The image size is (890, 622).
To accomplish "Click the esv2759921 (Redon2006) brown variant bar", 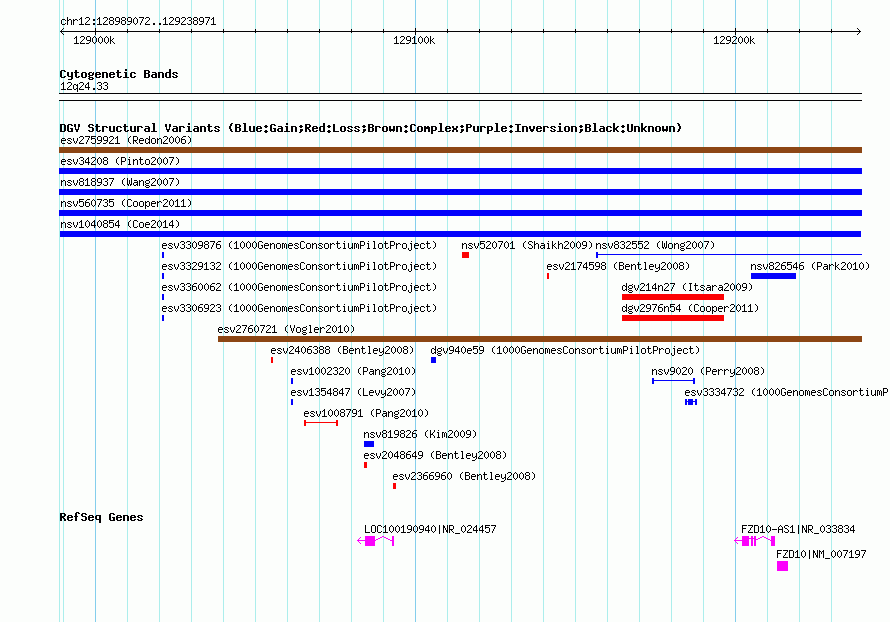I will [460, 150].
